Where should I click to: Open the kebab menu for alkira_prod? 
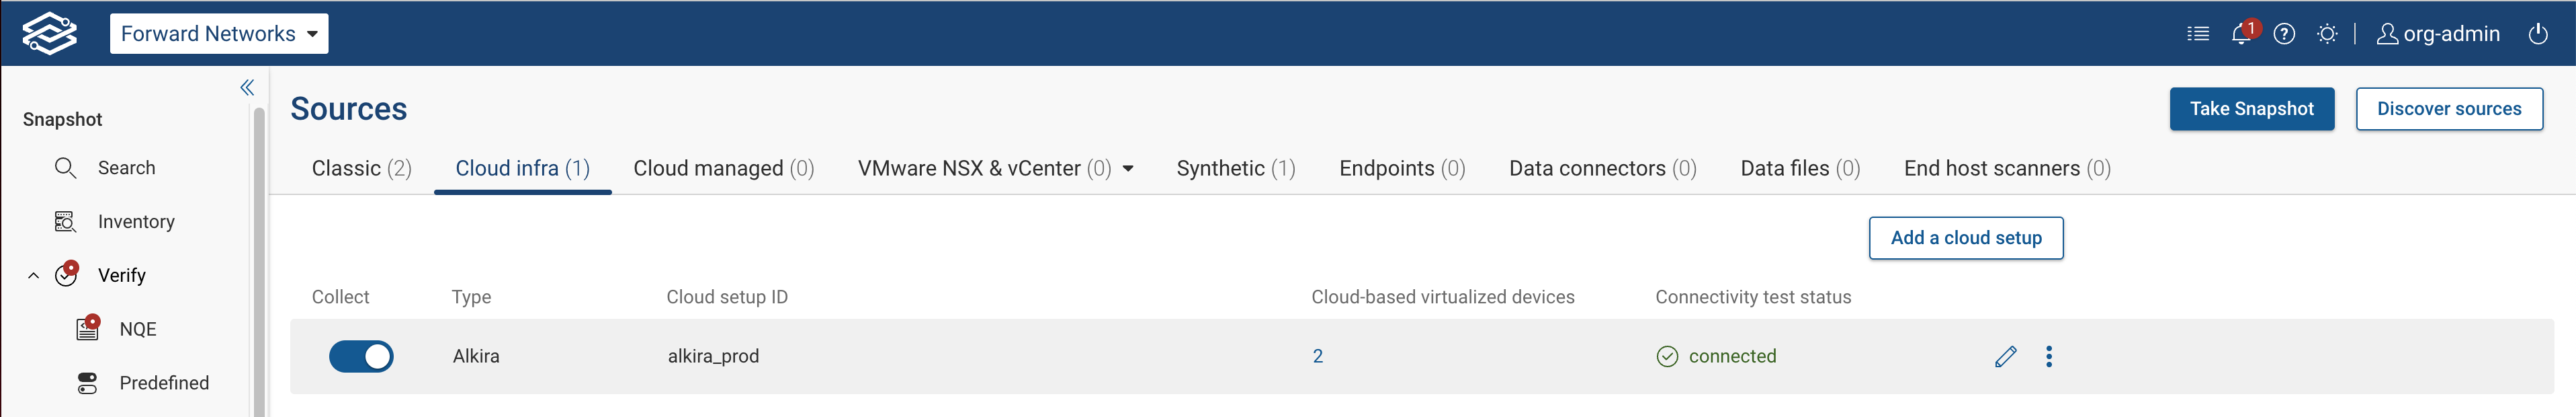pos(2049,355)
